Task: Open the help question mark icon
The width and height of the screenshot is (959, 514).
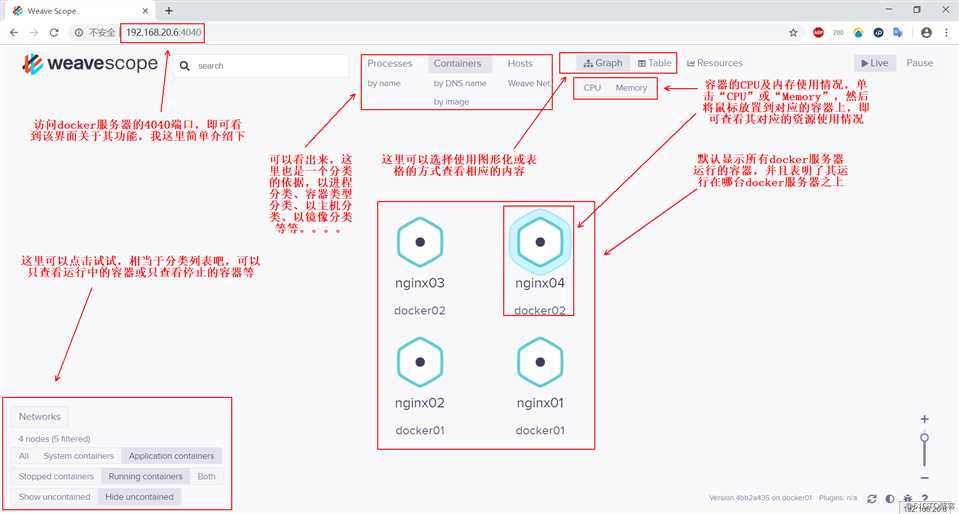Action: coord(925,499)
